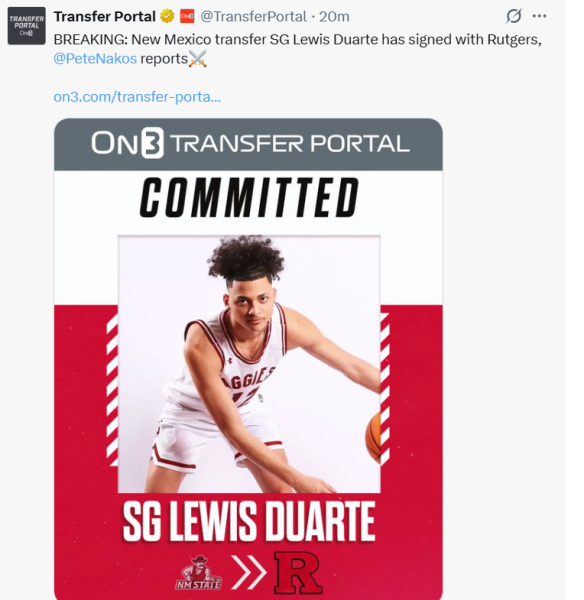
Task: Open the 20m timestamp link
Action: coord(334,16)
